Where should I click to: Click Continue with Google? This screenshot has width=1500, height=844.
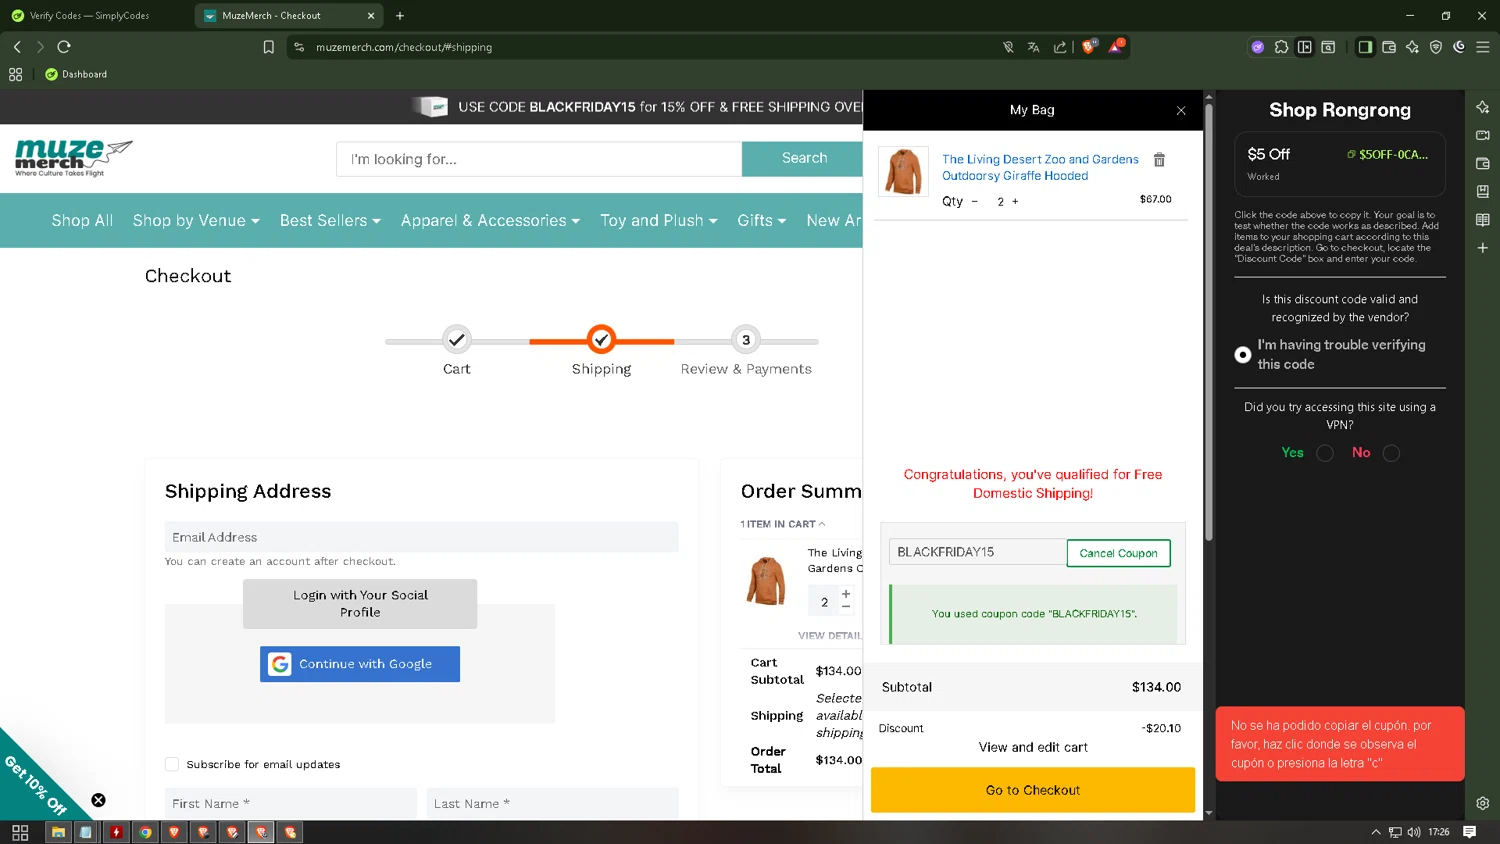360,664
